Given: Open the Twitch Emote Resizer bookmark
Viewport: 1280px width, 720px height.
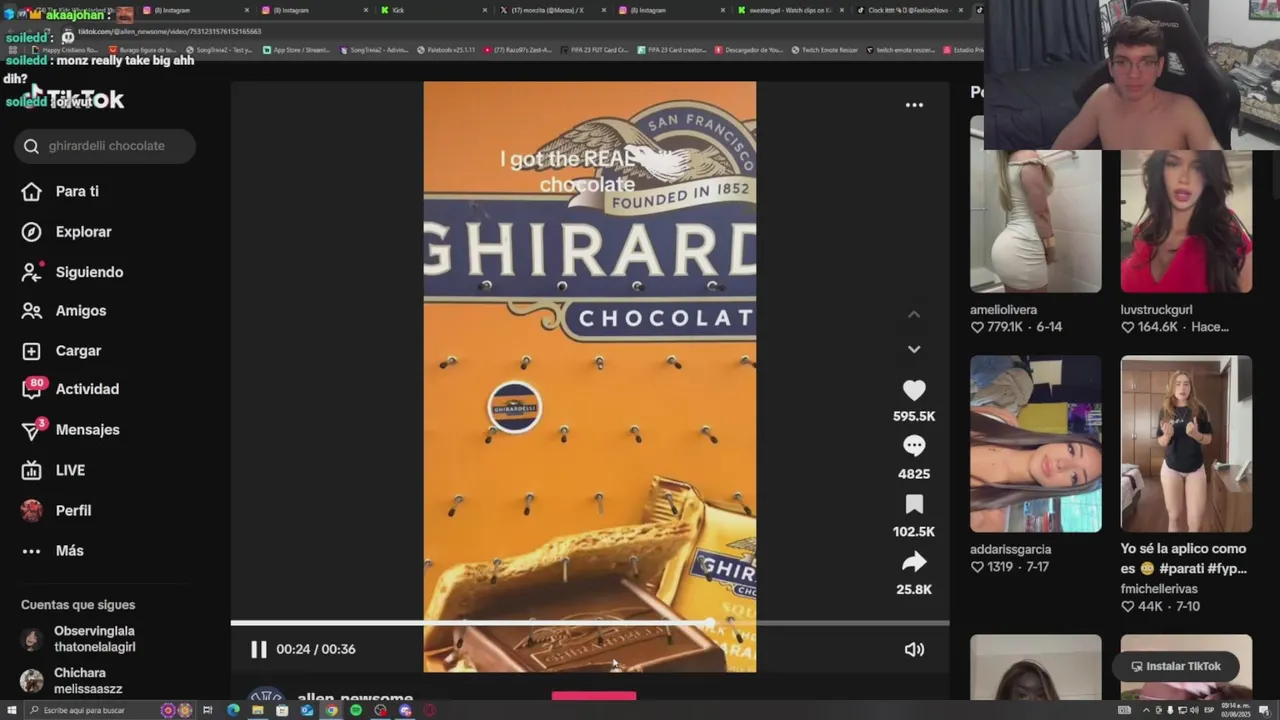Looking at the screenshot, I should click(824, 49).
